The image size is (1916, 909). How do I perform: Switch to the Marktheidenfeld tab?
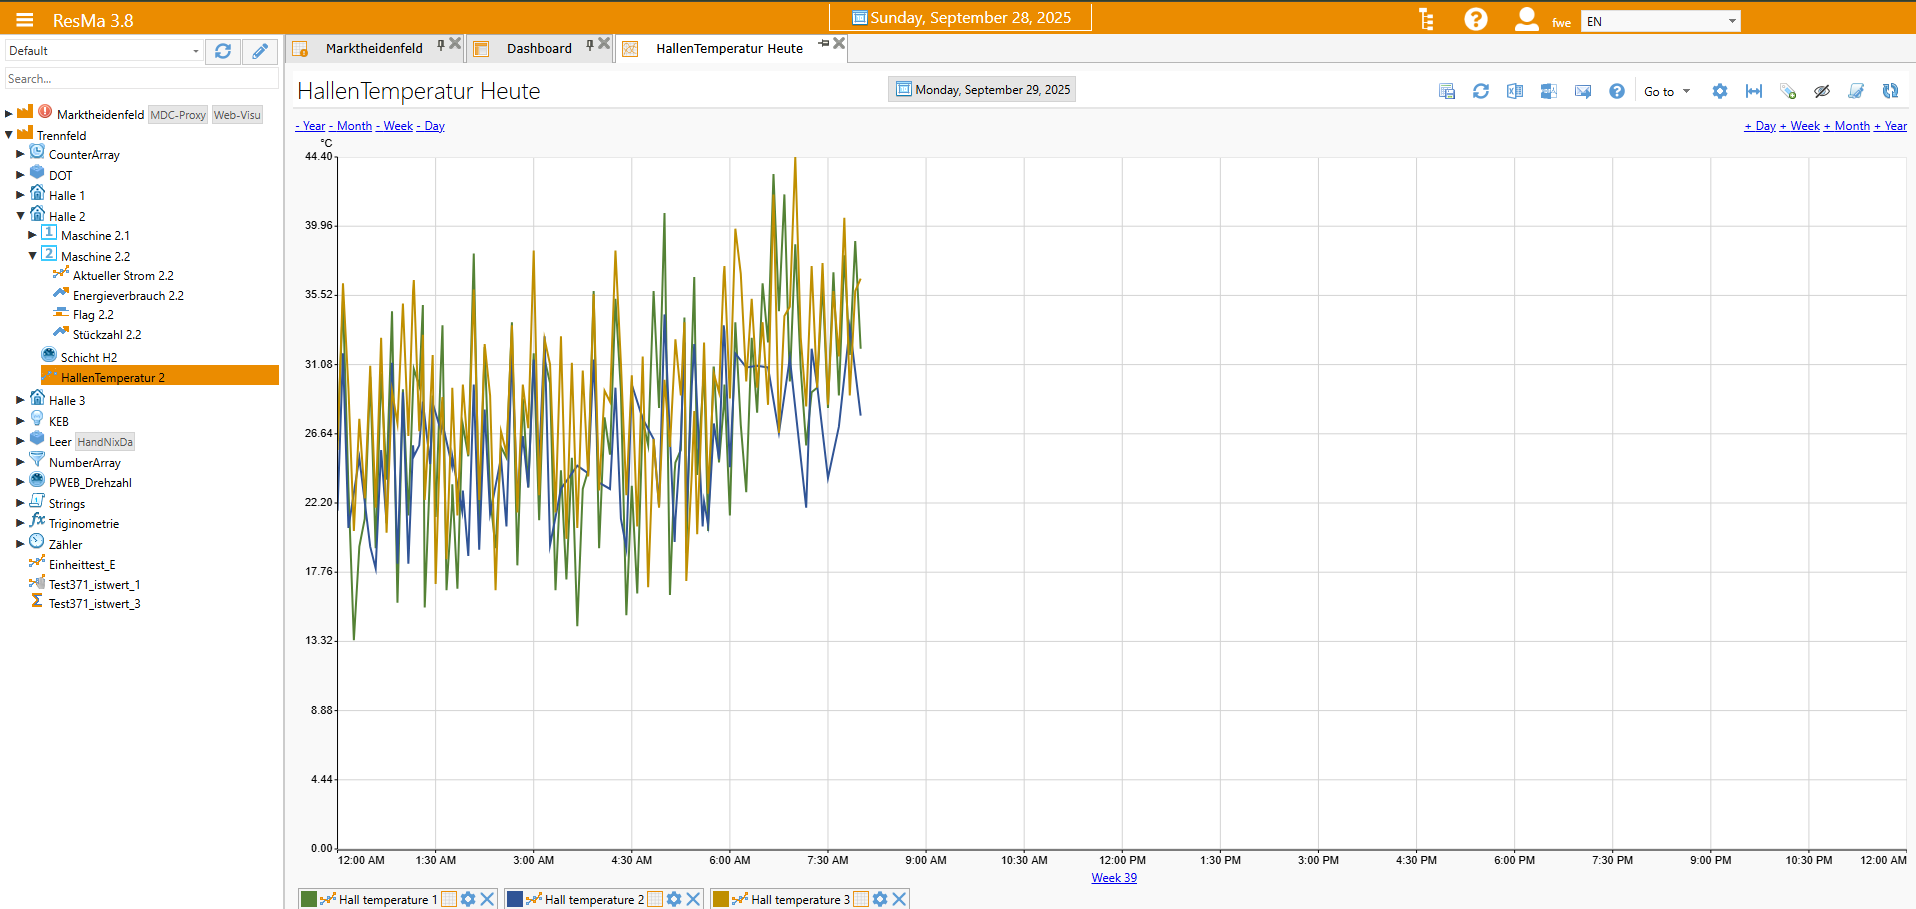[x=373, y=48]
